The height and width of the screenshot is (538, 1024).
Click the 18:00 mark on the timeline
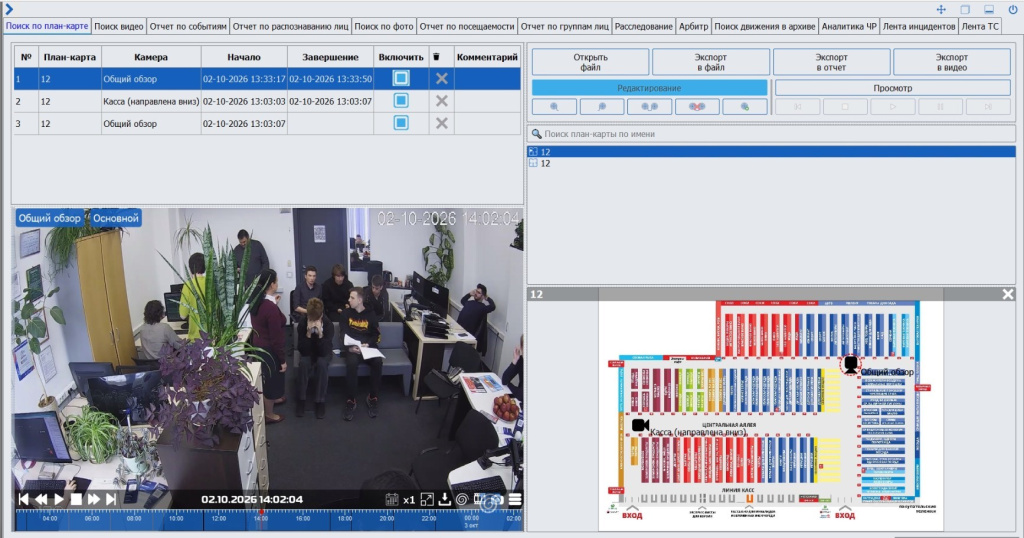pos(345,518)
